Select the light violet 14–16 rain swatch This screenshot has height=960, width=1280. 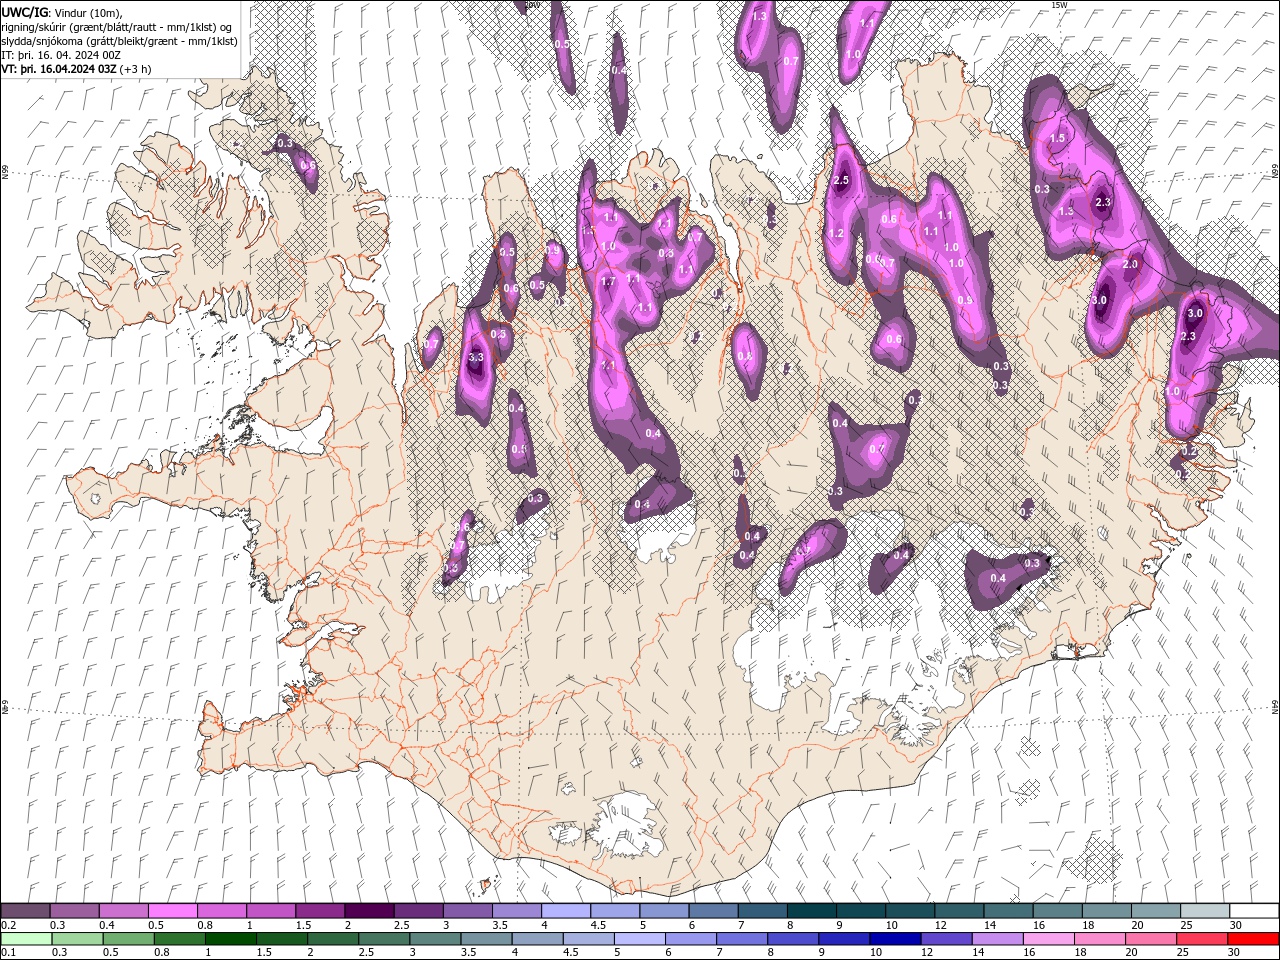point(998,938)
